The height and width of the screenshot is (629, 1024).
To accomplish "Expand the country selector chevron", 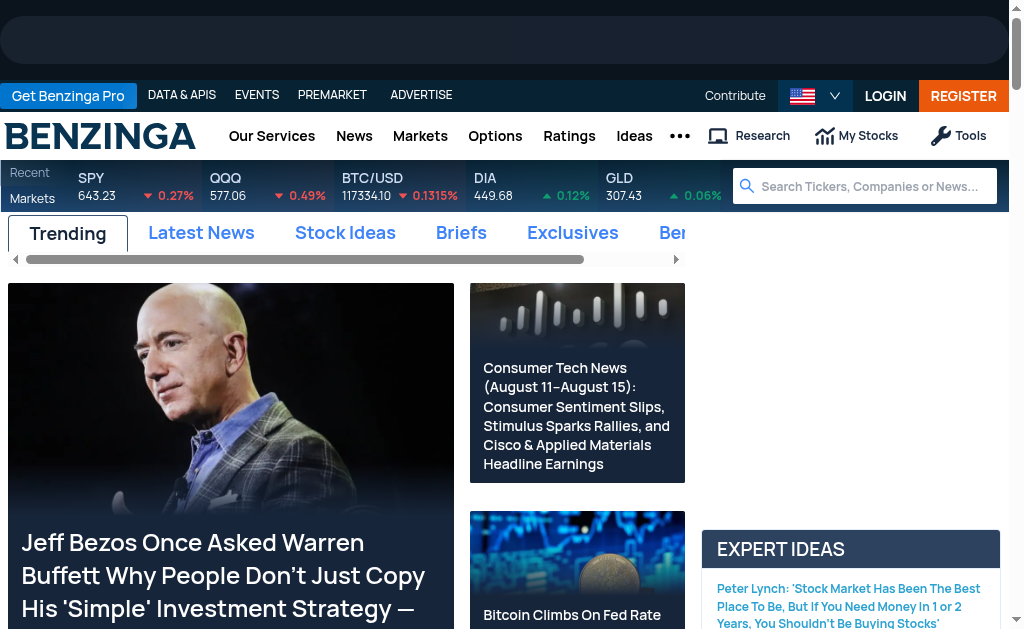I will click(835, 96).
